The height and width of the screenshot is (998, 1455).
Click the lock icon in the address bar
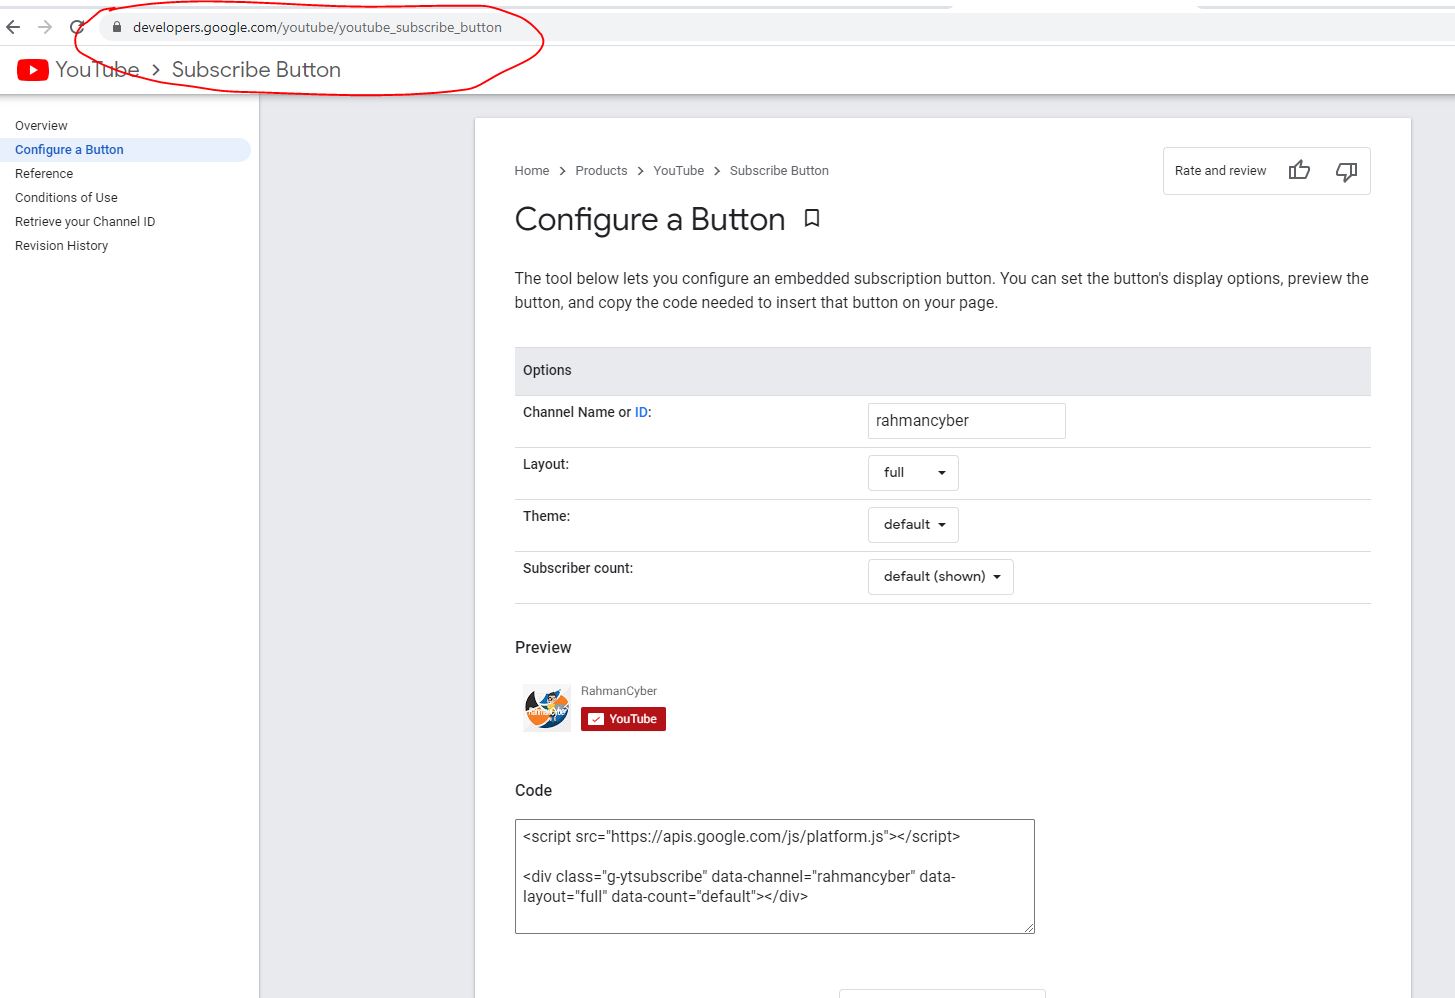click(x=117, y=27)
